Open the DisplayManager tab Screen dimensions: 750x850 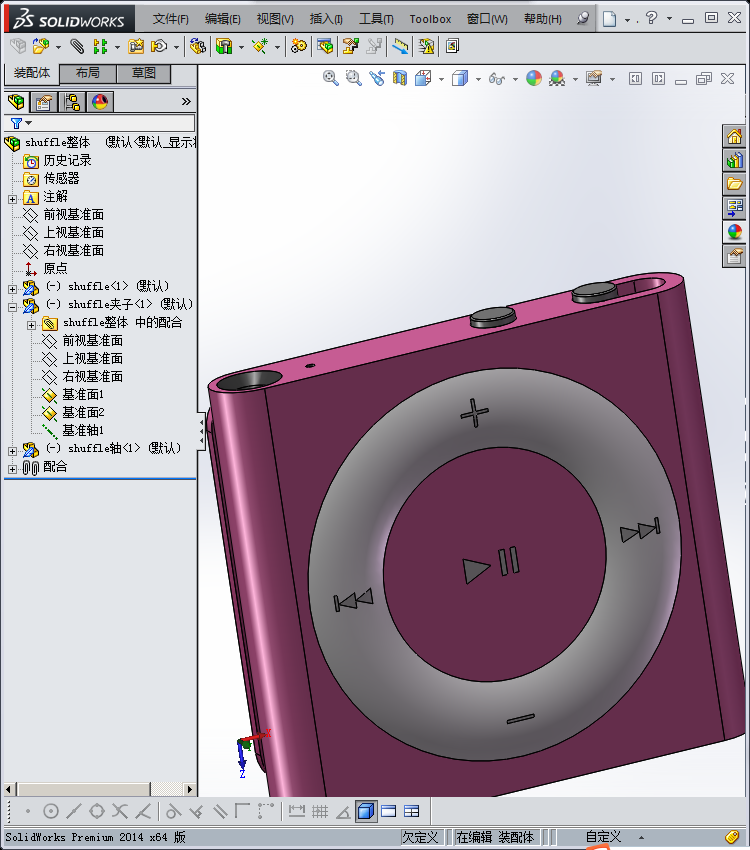pyautogui.click(x=100, y=101)
